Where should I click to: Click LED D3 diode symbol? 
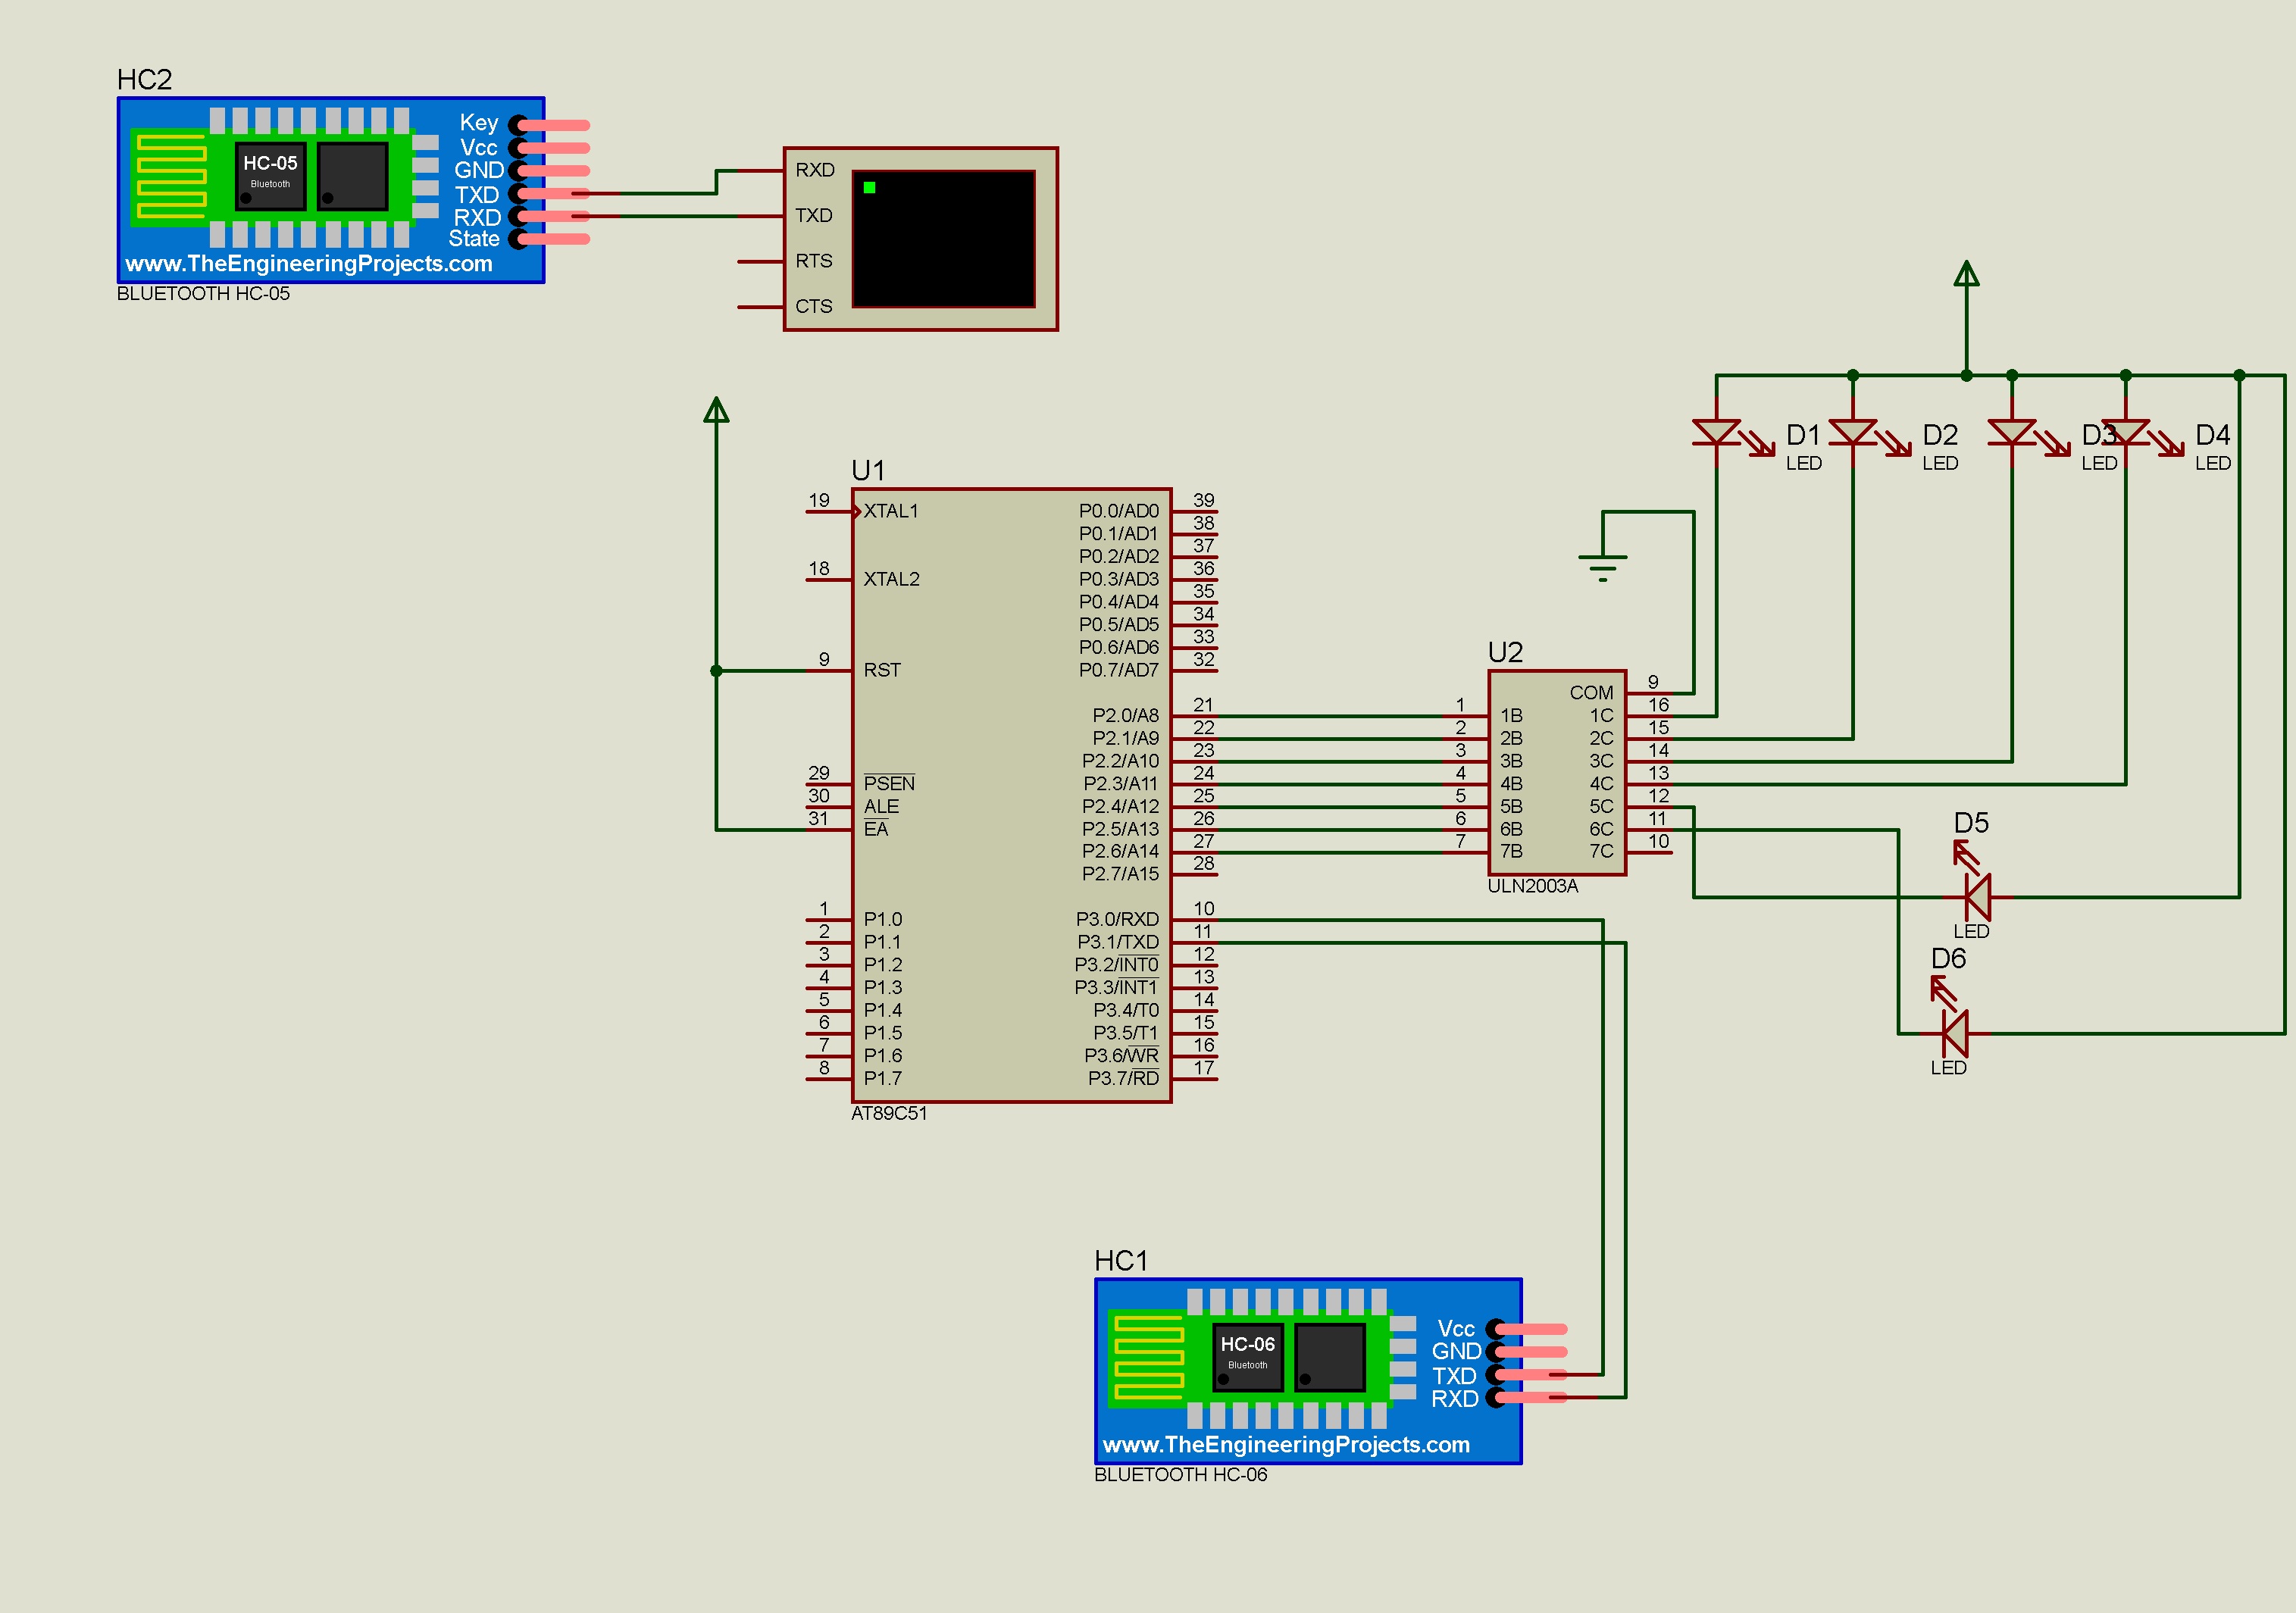pos(2011,433)
